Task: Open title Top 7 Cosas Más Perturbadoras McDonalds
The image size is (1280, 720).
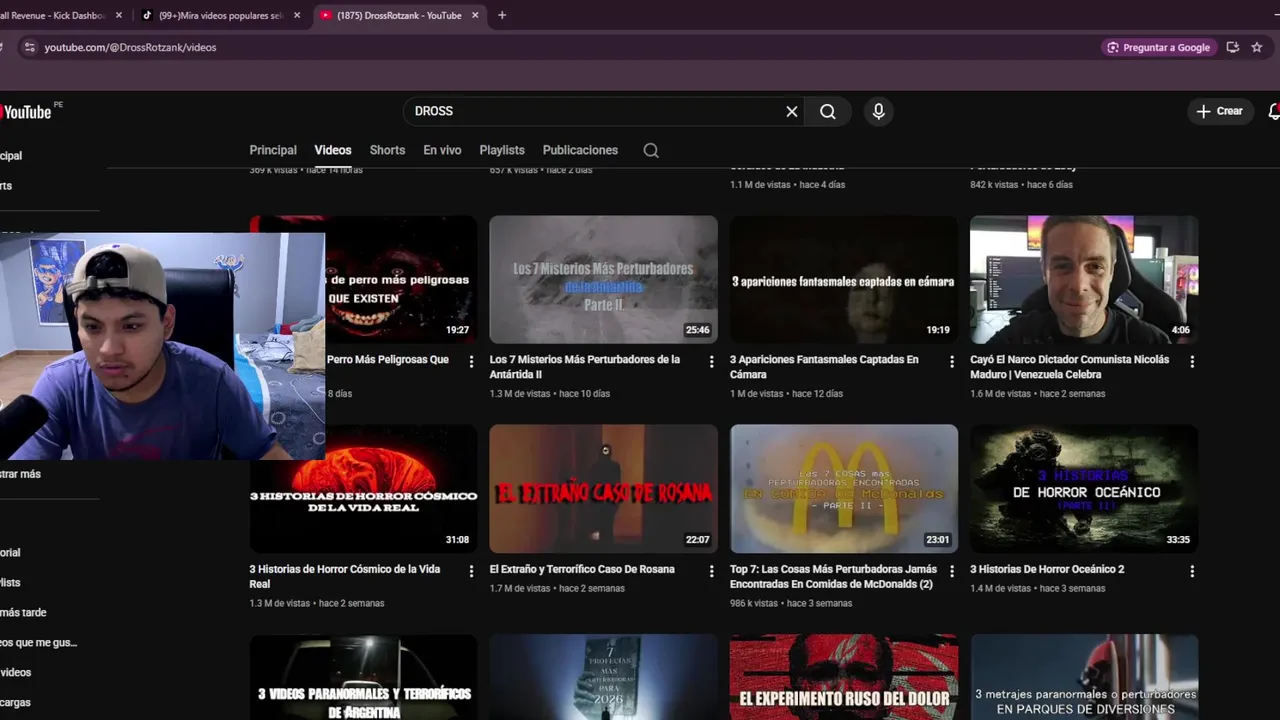Action: pos(833,577)
